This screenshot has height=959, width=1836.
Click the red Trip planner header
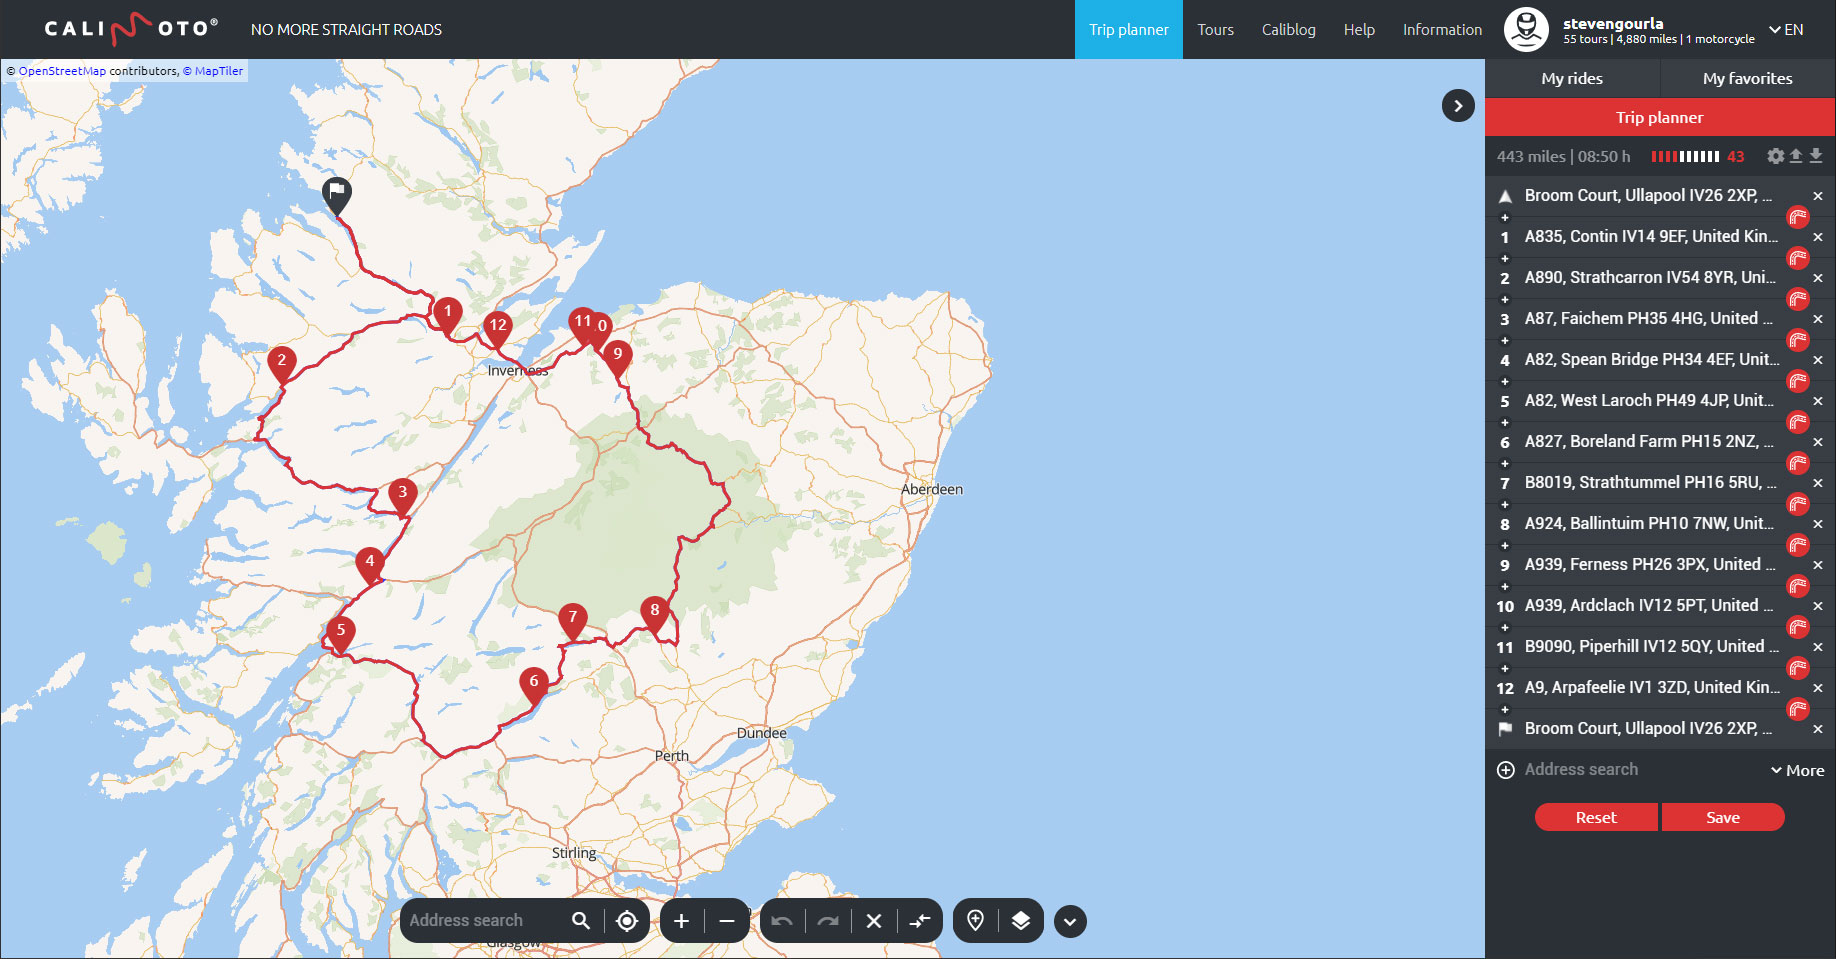1660,117
